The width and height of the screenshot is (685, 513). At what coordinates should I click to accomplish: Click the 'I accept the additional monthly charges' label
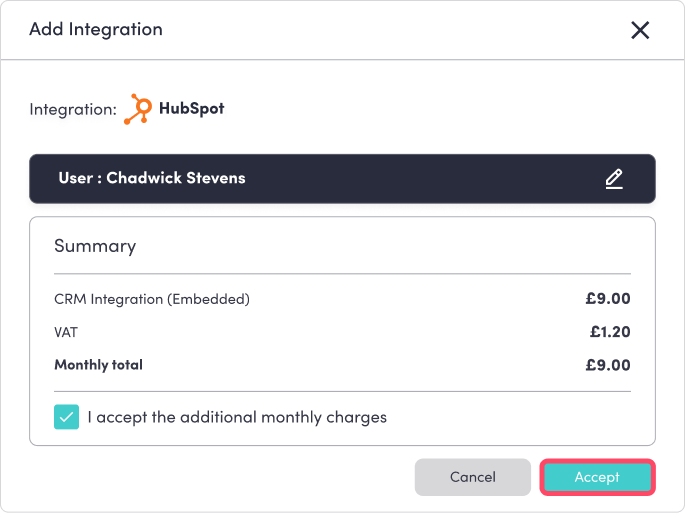[x=236, y=417]
